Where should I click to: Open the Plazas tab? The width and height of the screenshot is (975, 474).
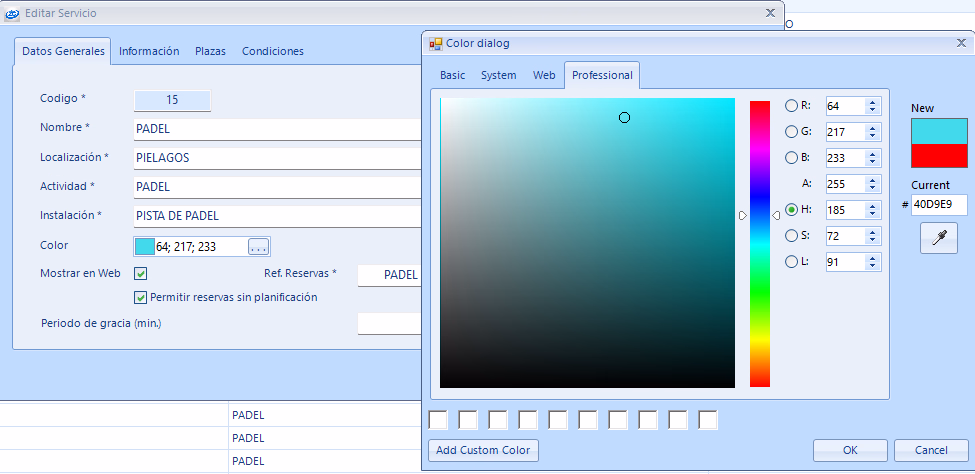(210, 51)
